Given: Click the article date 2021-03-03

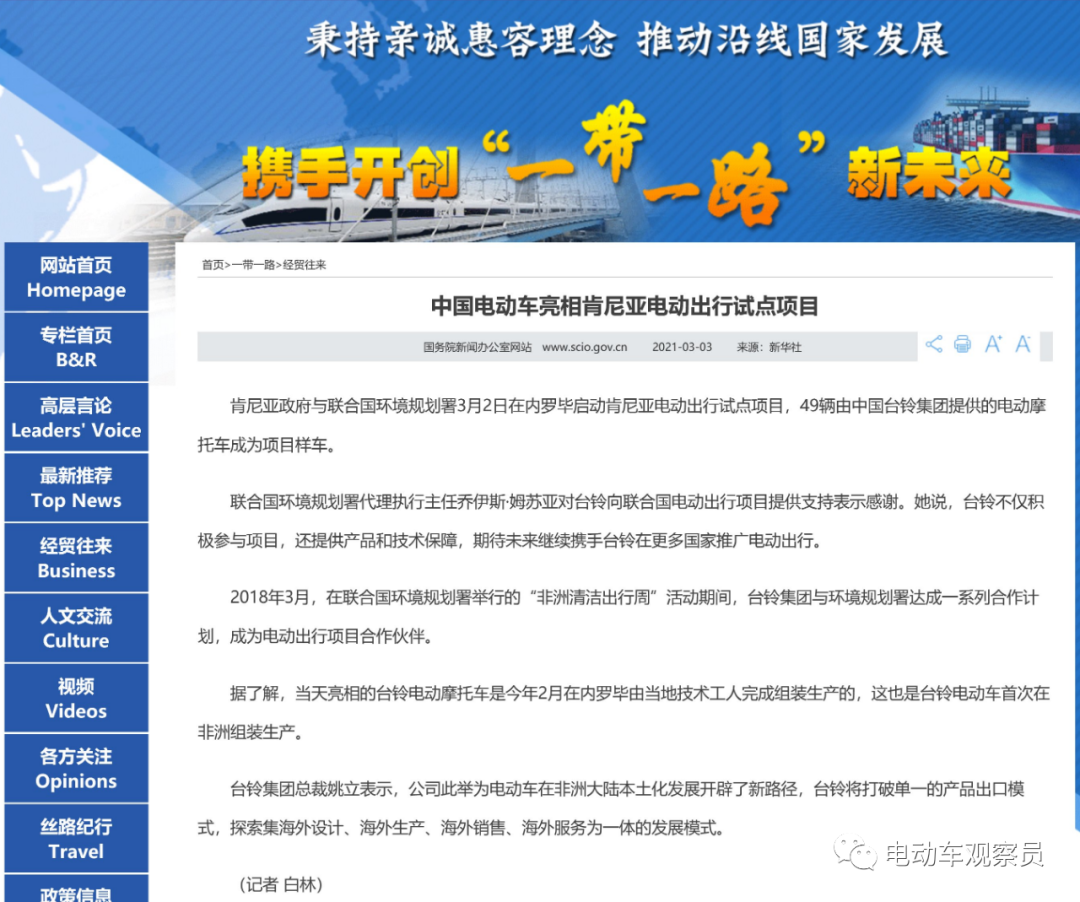Looking at the screenshot, I should (x=682, y=347).
